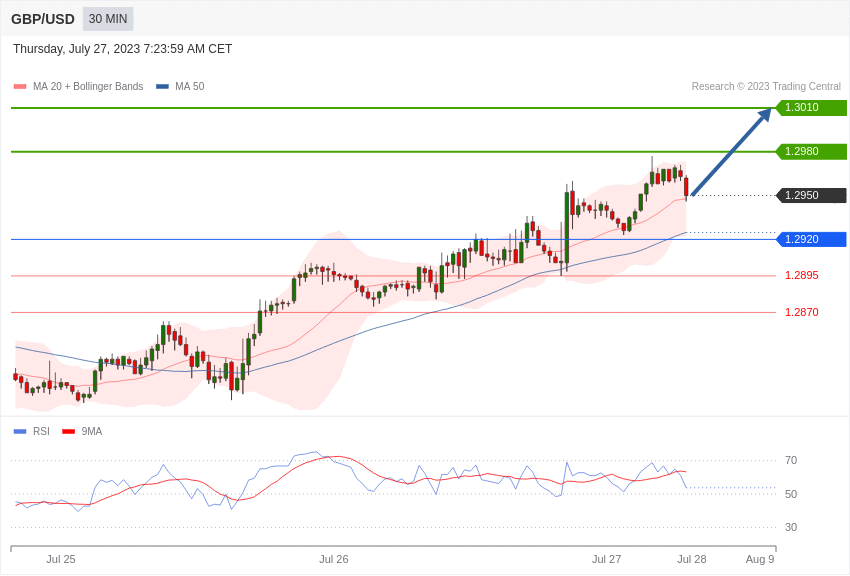The height and width of the screenshot is (576, 850).
Task: Click the red 1.2870 support level
Action: (x=802, y=312)
